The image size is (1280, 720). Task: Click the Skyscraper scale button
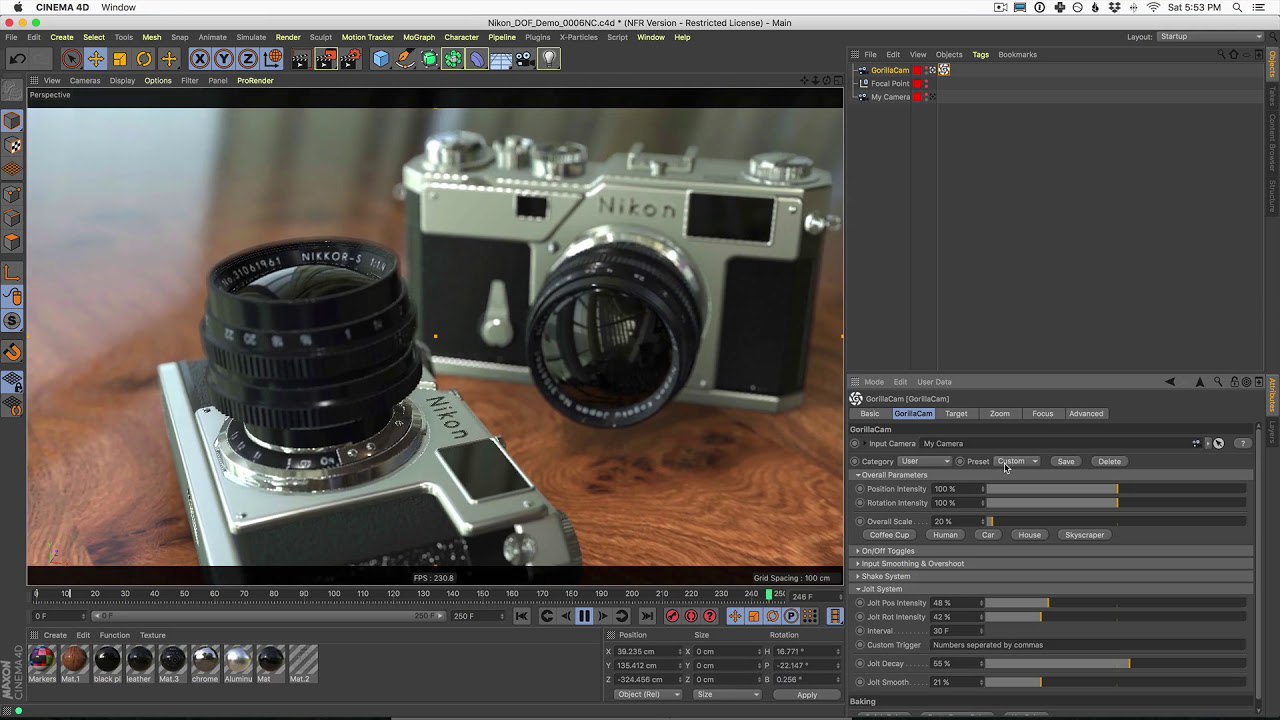point(1084,535)
